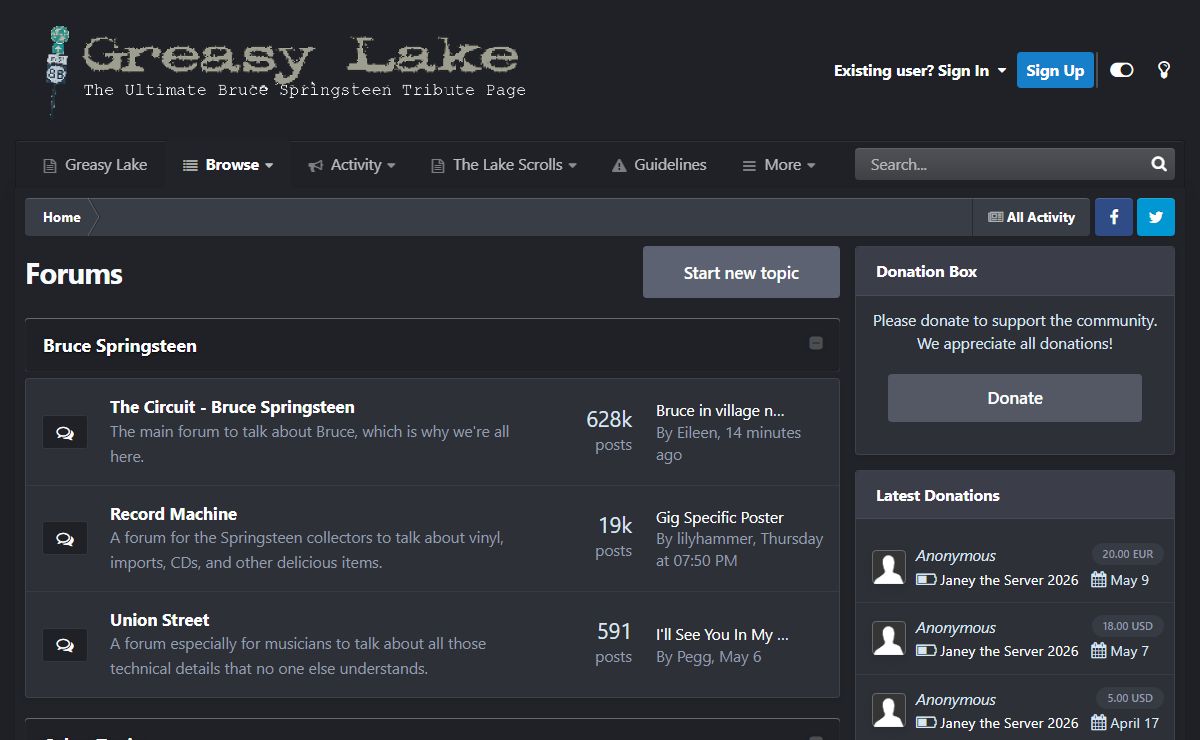Screen dimensions: 1200x740
Task: Click the 5.00 USD amount badge
Action: (x=1130, y=698)
